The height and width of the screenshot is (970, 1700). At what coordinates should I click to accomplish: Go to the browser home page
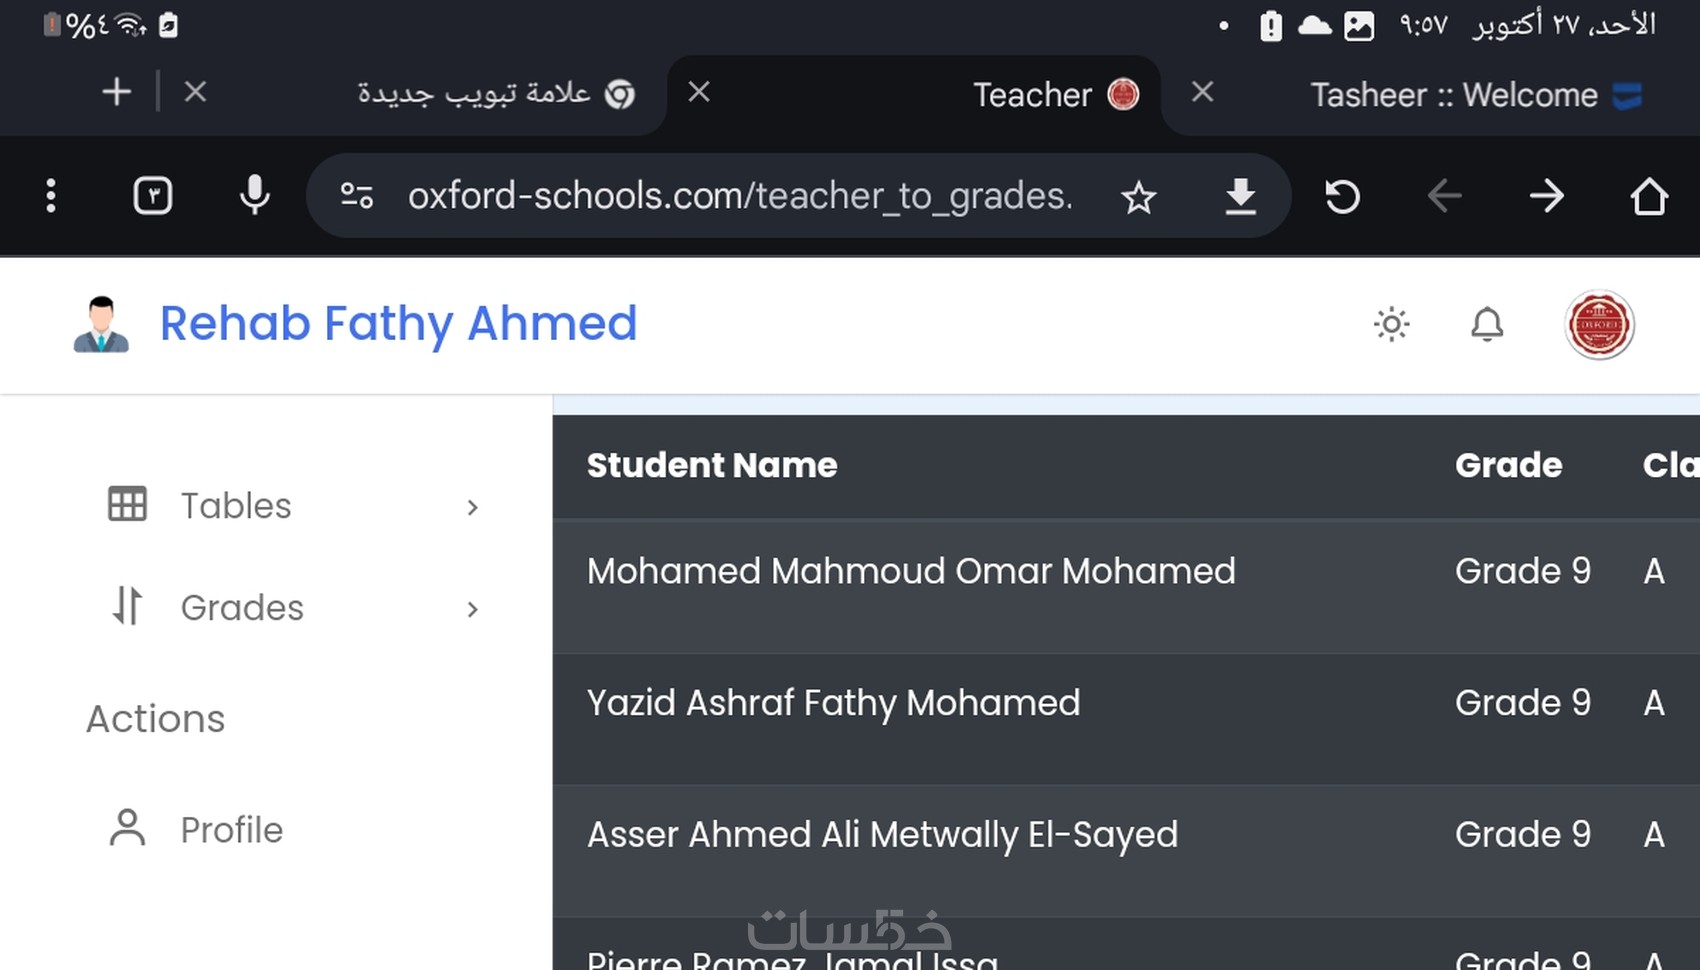[1648, 196]
